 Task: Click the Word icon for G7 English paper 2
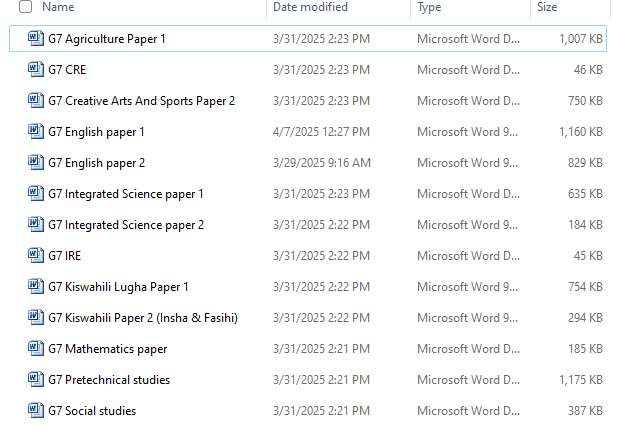tap(36, 163)
